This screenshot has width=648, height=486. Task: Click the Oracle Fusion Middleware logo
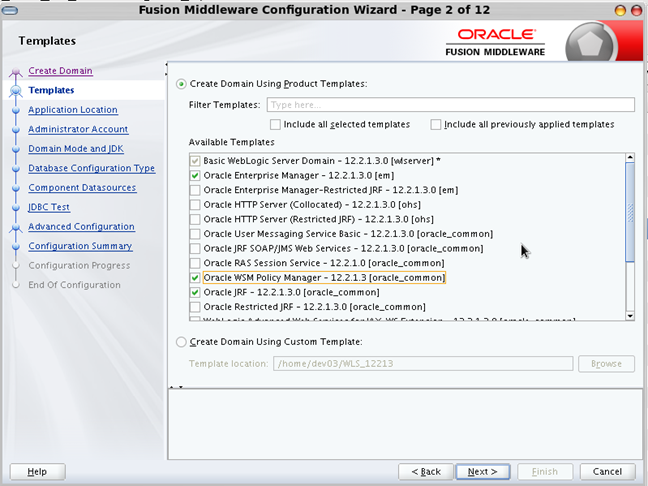[496, 42]
